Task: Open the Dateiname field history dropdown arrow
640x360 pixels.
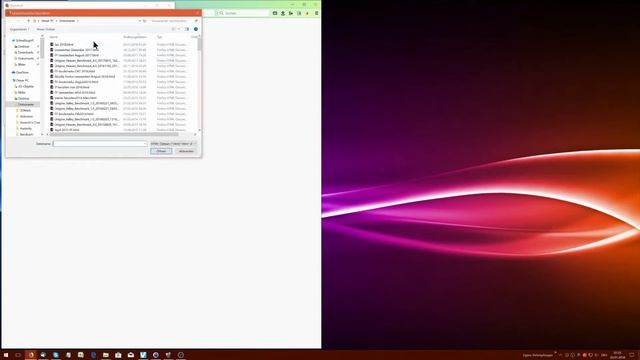Action: coord(144,144)
